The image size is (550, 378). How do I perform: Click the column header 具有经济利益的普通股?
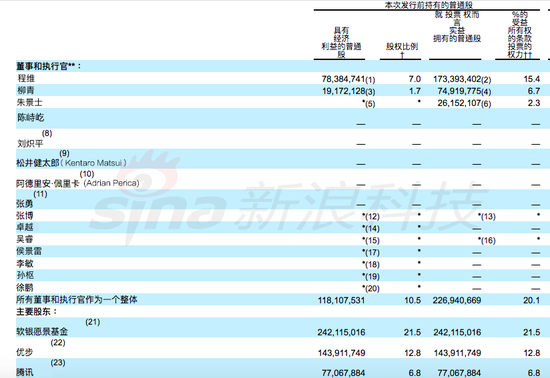(x=341, y=42)
